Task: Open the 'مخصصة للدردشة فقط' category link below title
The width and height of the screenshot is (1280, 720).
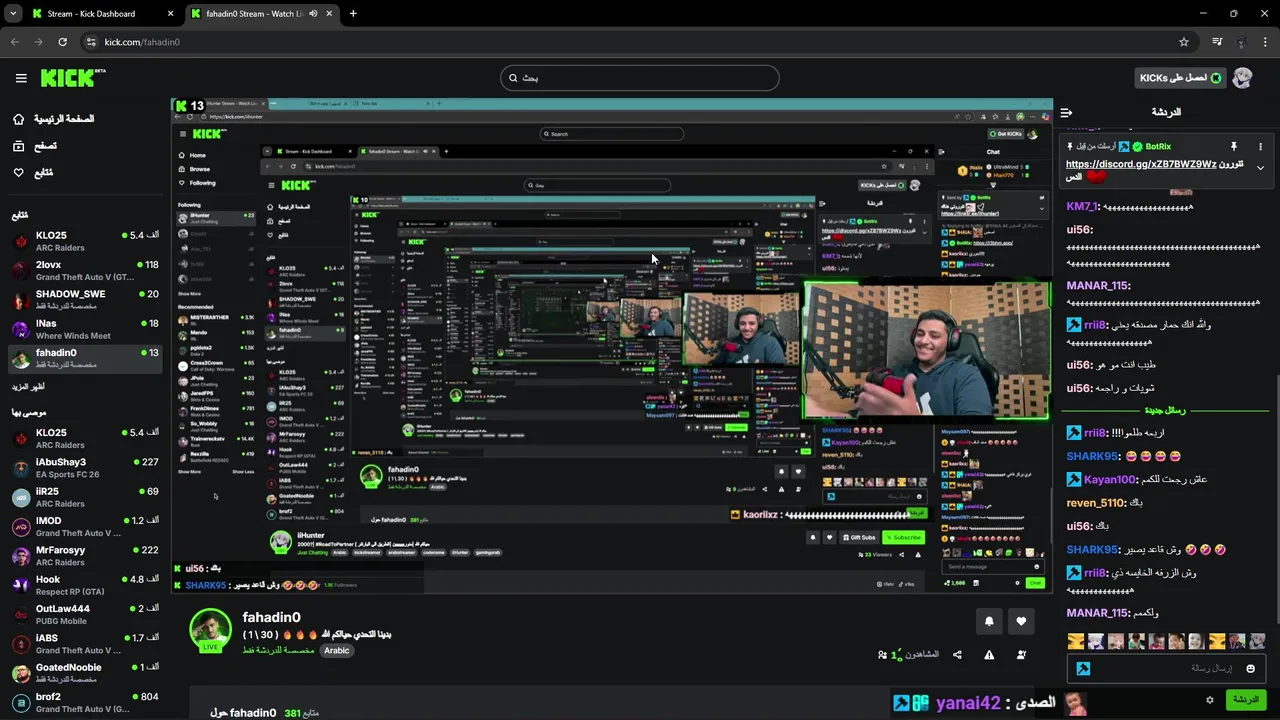Action: point(278,651)
